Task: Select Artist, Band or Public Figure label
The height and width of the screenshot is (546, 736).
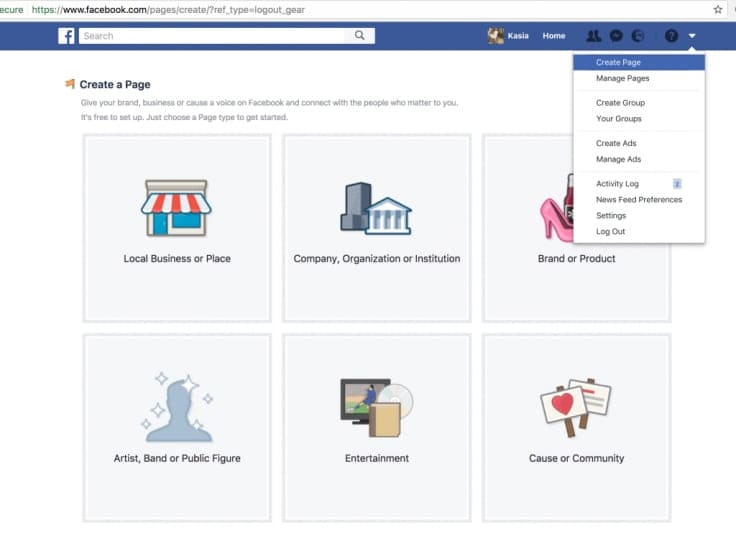Action: point(177,458)
